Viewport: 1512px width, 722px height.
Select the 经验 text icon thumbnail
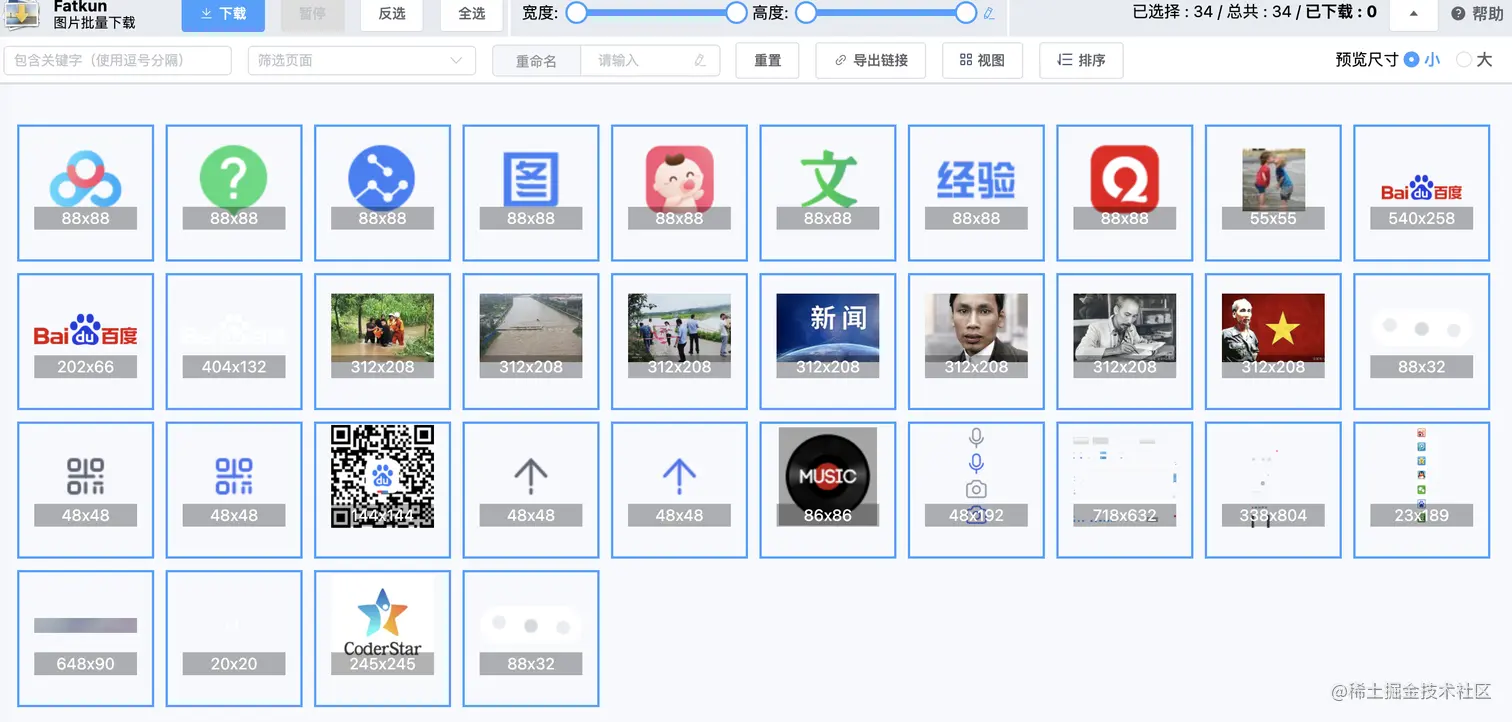click(976, 193)
